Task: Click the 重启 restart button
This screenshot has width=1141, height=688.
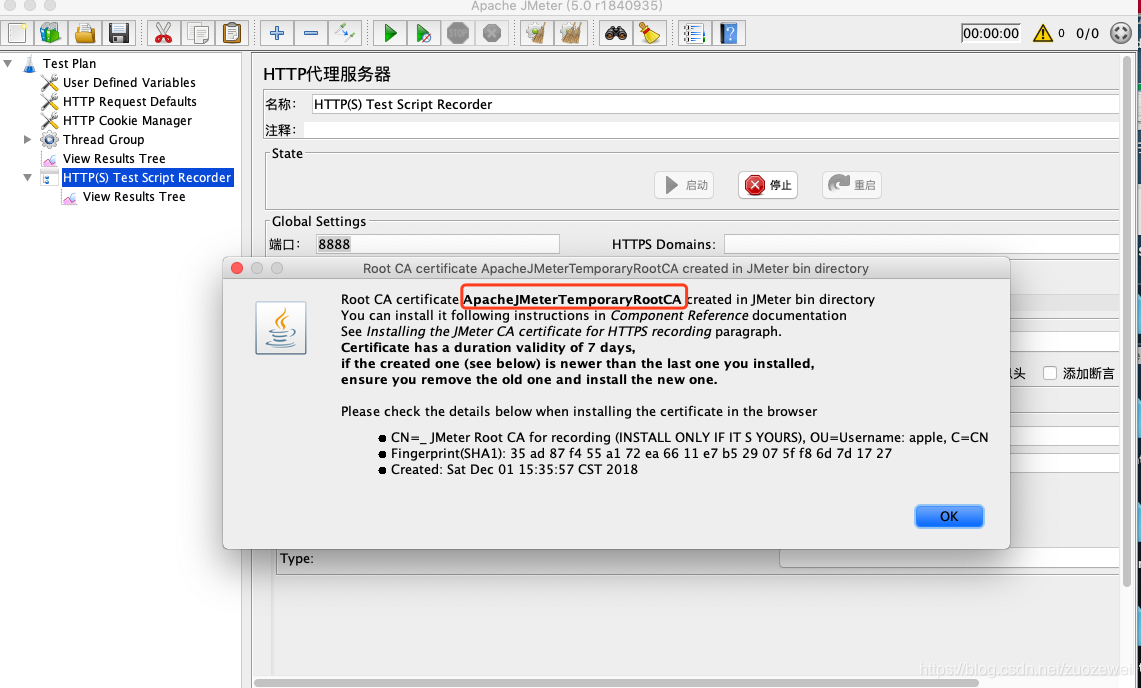Action: tap(851, 185)
